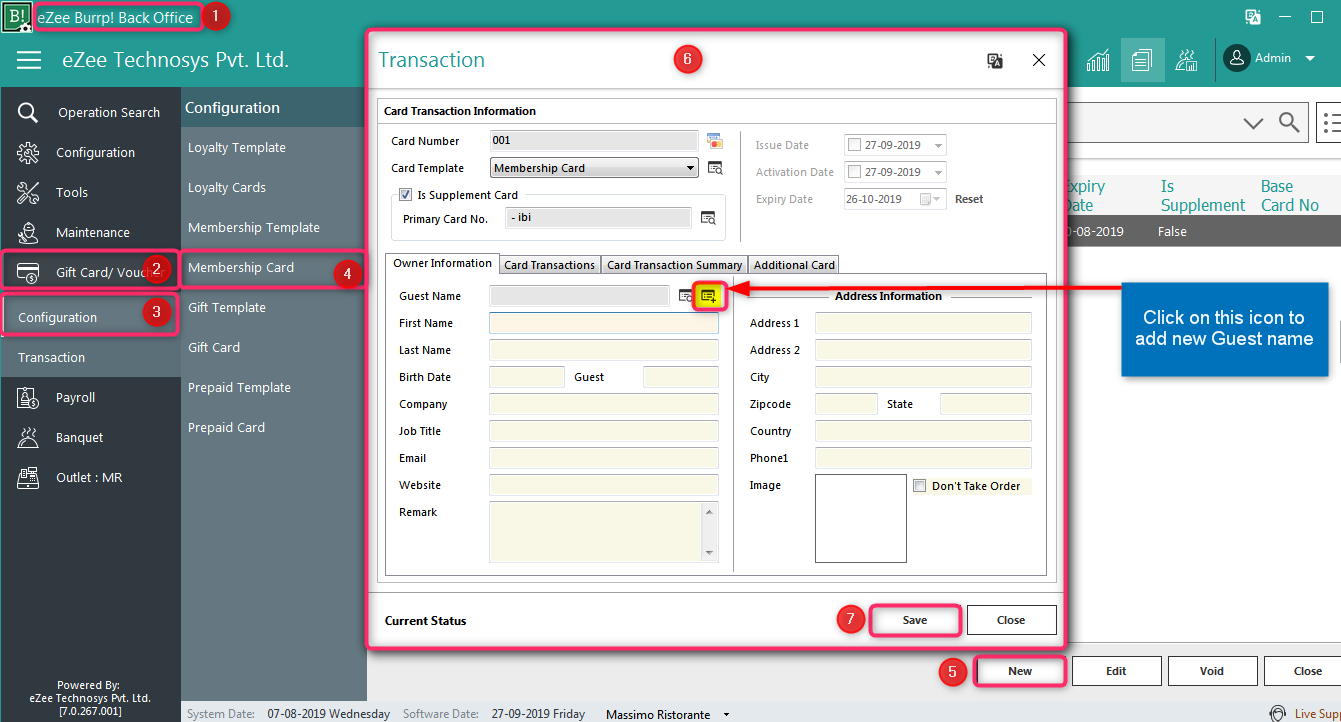Screen dimensions: 1341x722
Task: Click the Reset link beside Expiry Date
Action: (969, 199)
